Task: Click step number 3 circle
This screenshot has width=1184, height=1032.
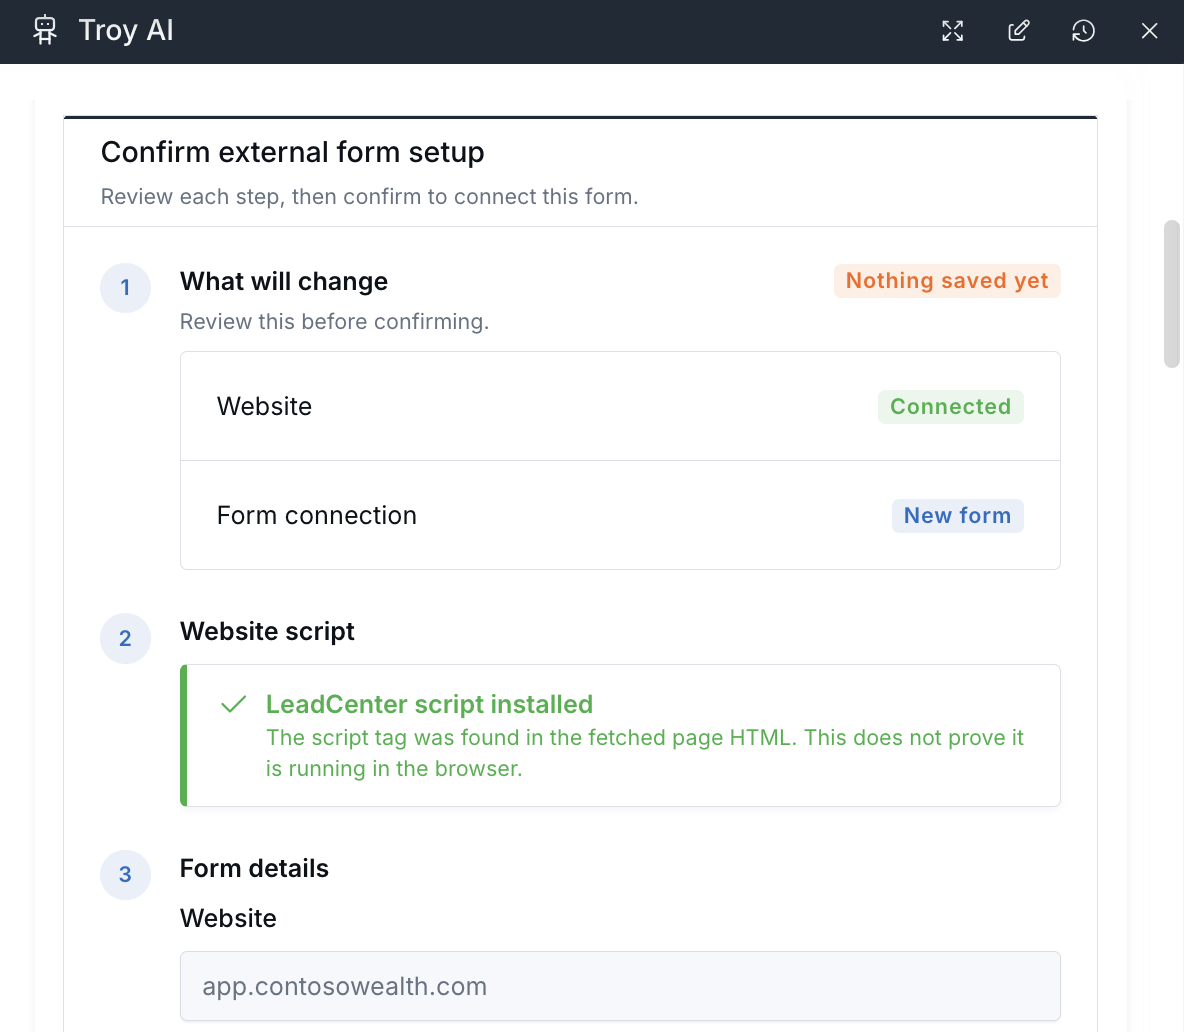Action: pyautogui.click(x=125, y=874)
